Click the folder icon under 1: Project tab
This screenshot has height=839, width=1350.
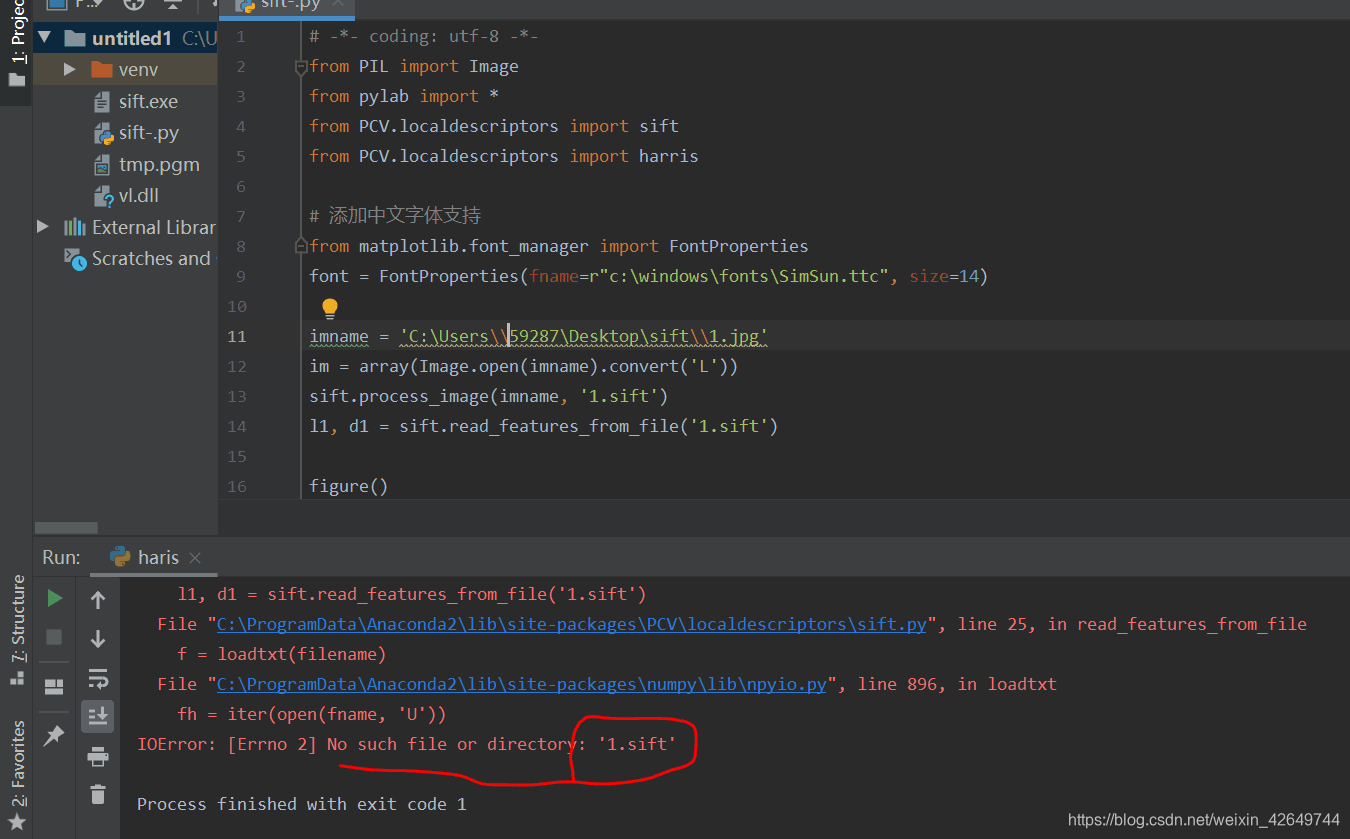(x=17, y=80)
